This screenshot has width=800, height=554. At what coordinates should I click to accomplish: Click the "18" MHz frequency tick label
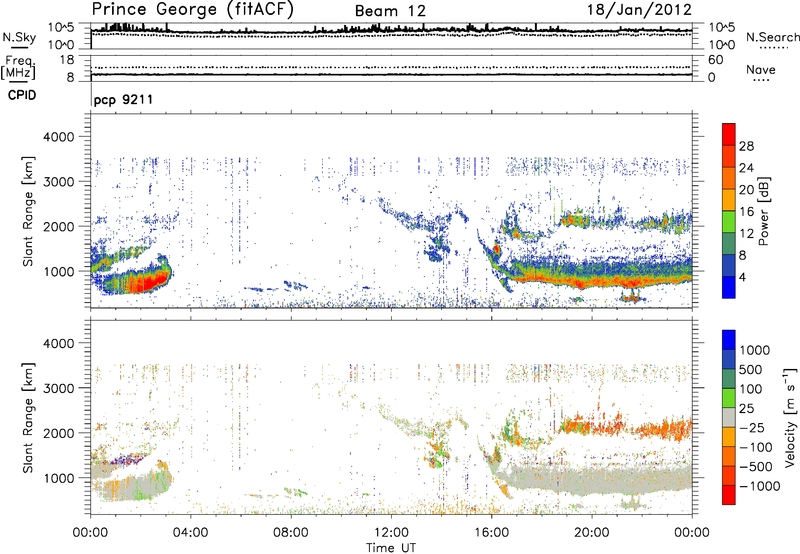click(x=66, y=60)
